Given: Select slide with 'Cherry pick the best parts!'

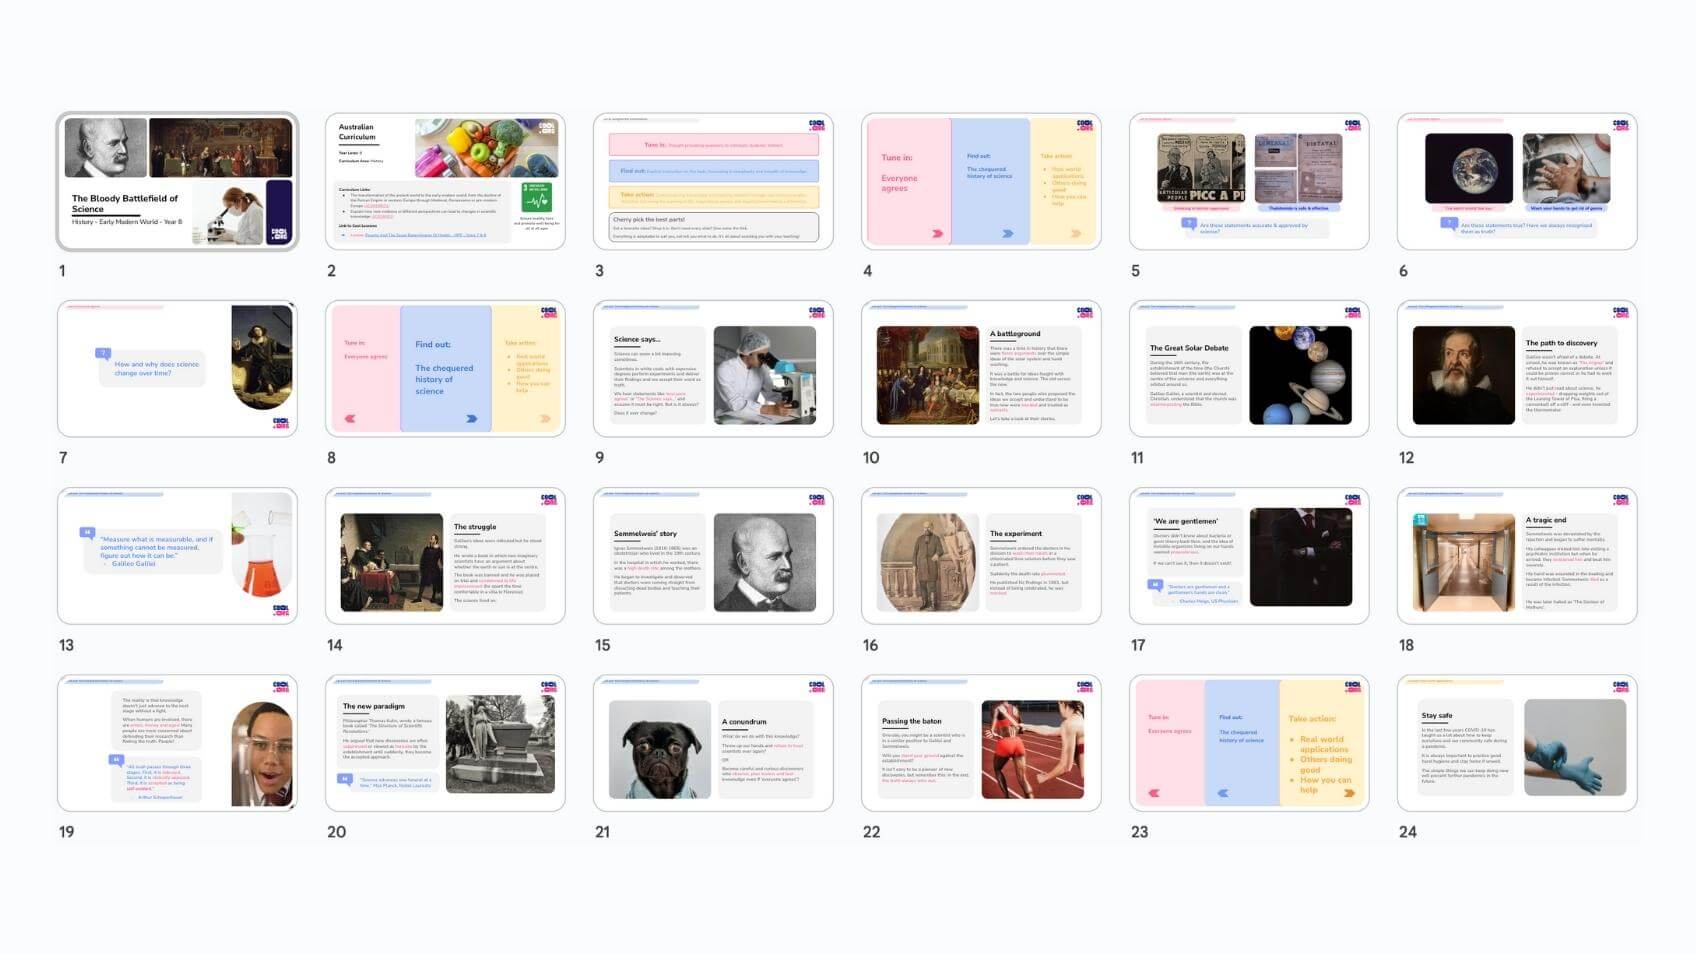Looking at the screenshot, I should (713, 181).
